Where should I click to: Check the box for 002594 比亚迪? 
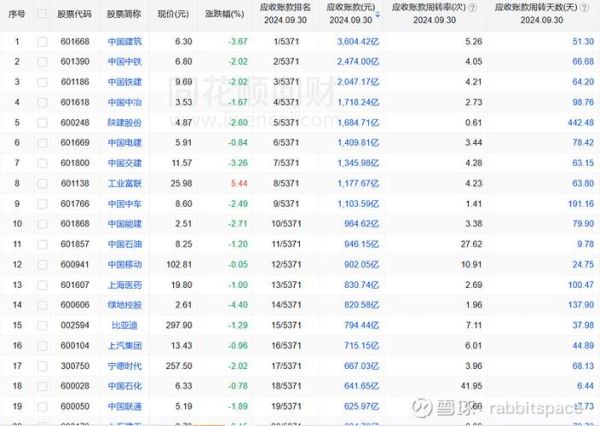tap(42, 326)
